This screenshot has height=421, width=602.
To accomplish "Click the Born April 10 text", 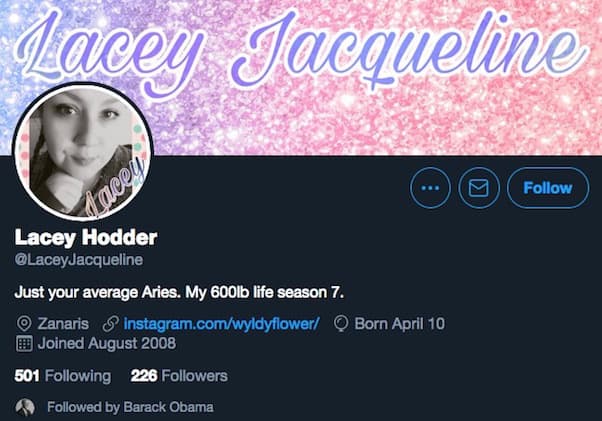I will (x=400, y=324).
